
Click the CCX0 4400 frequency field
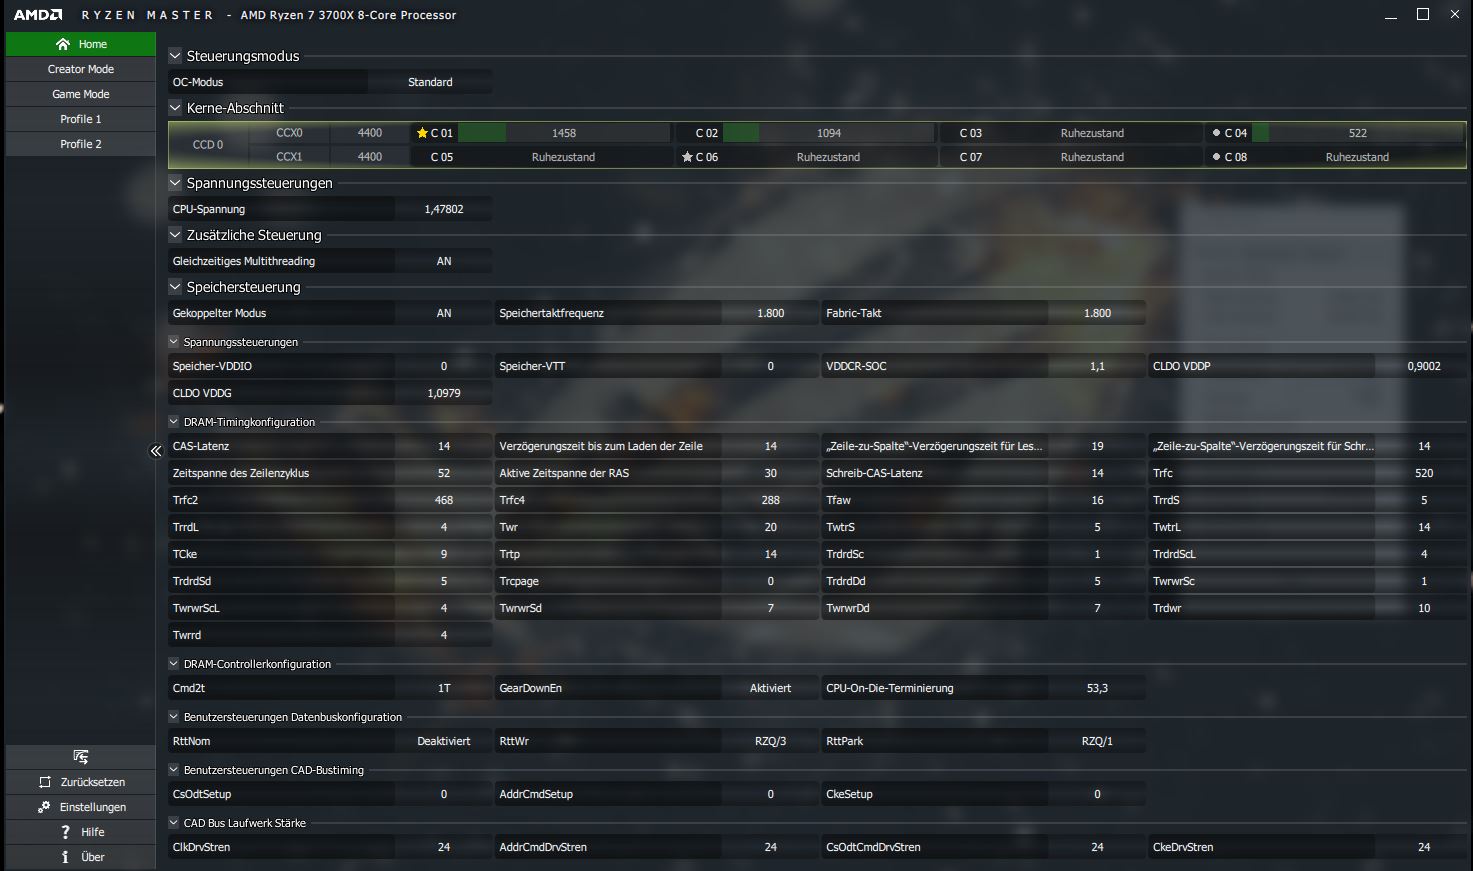[x=370, y=133]
